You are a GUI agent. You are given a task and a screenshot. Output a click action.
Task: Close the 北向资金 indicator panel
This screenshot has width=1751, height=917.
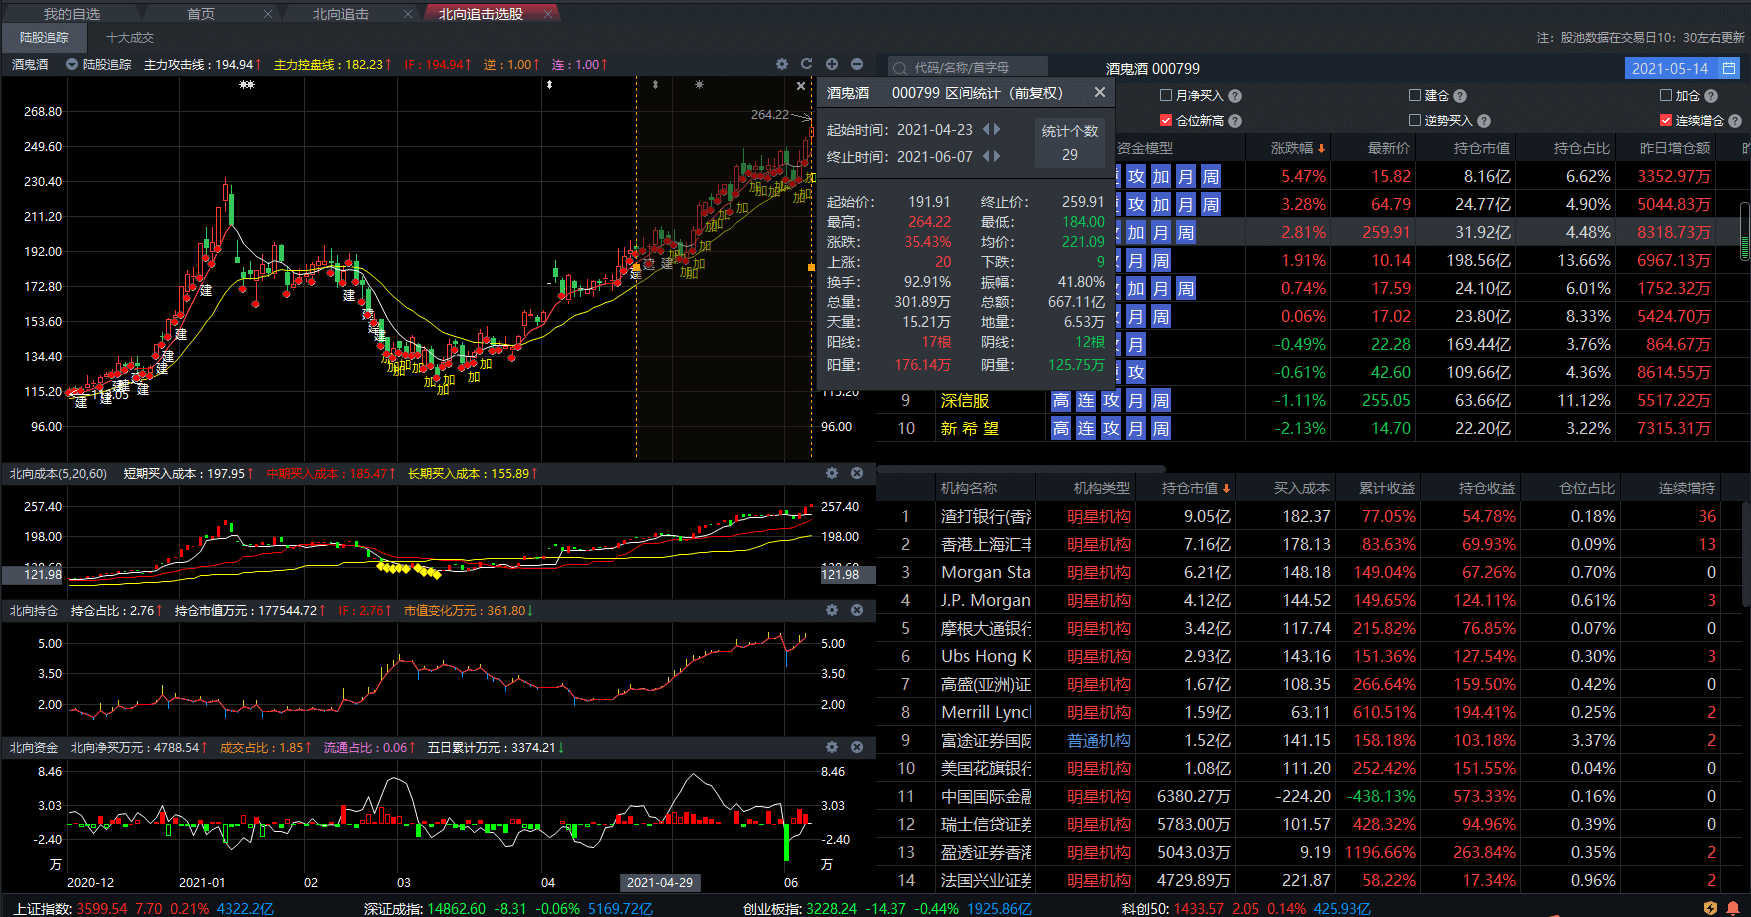(x=857, y=747)
